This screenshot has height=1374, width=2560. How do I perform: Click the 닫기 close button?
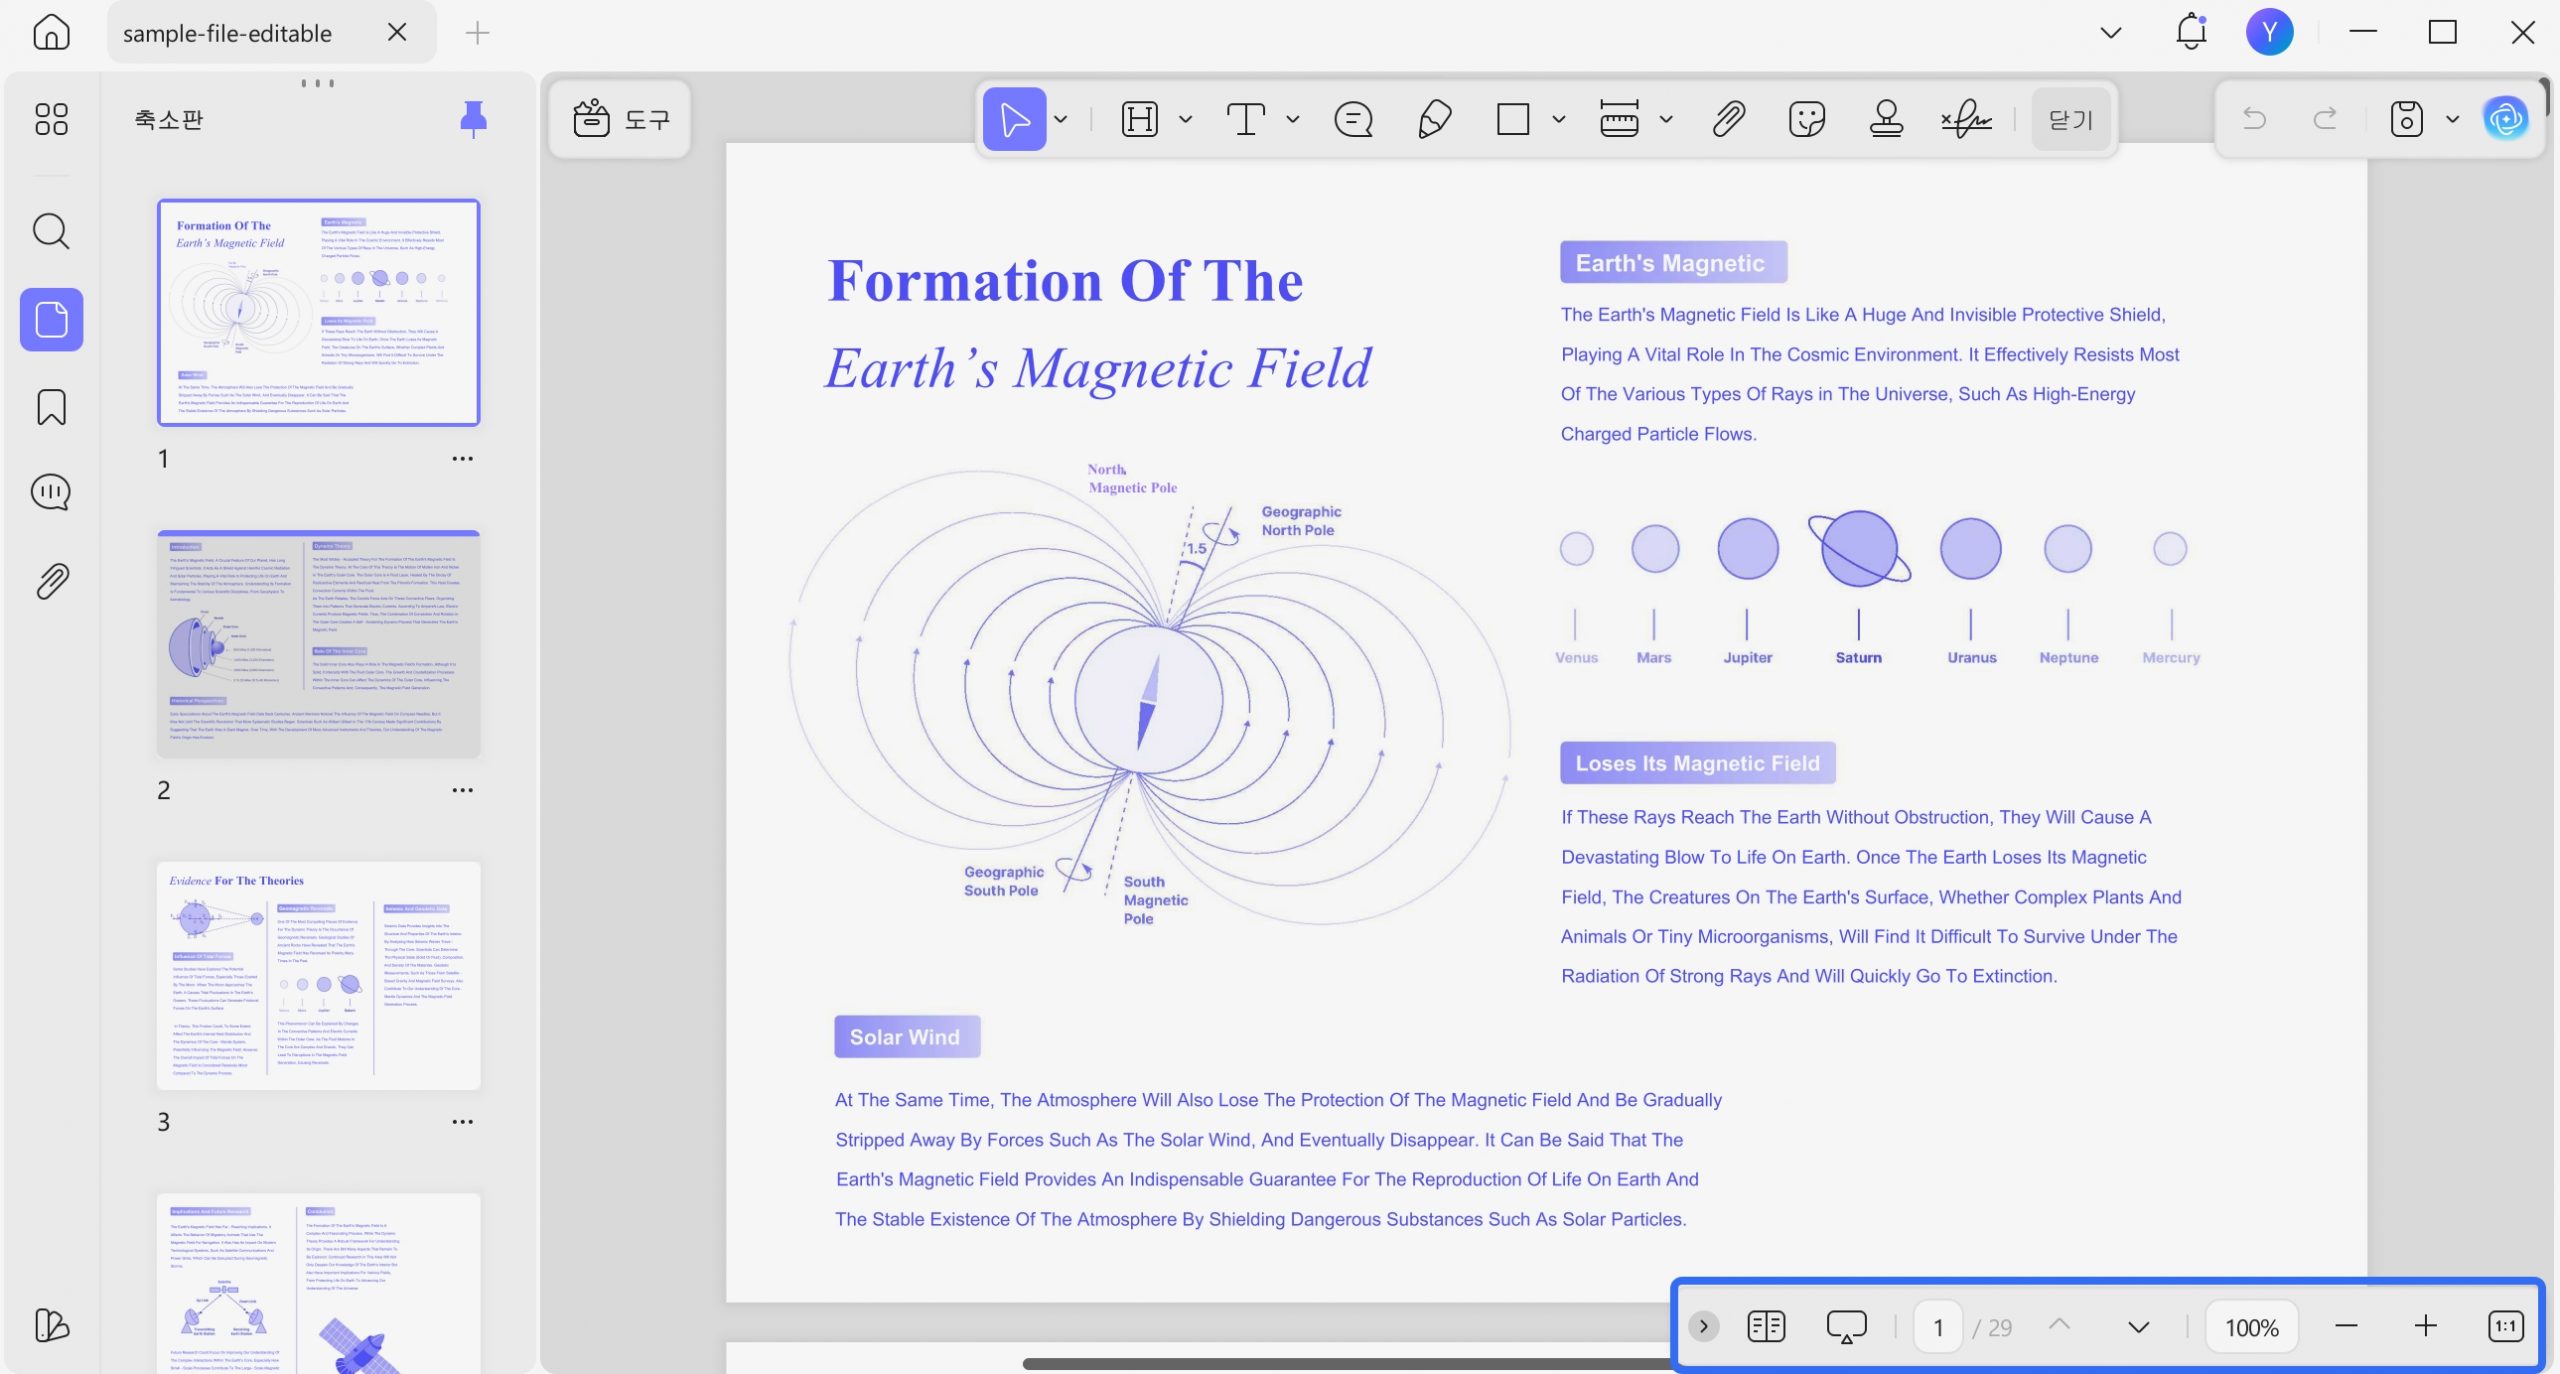[2070, 120]
